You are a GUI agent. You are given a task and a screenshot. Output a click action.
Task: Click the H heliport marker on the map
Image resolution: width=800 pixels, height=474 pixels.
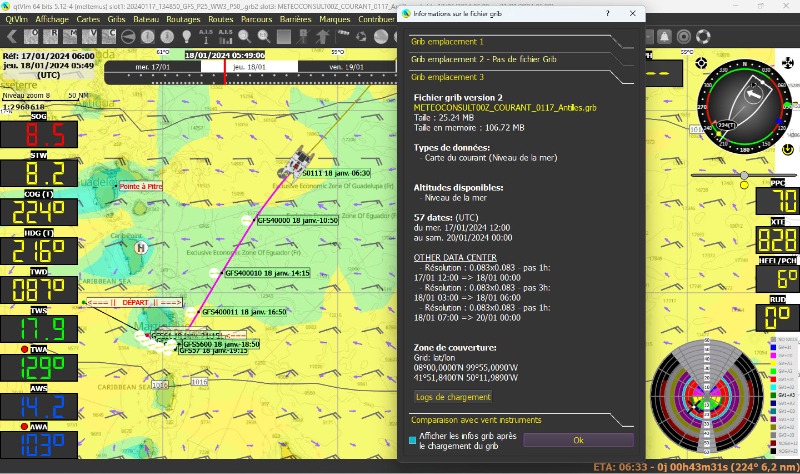pyautogui.click(x=141, y=248)
